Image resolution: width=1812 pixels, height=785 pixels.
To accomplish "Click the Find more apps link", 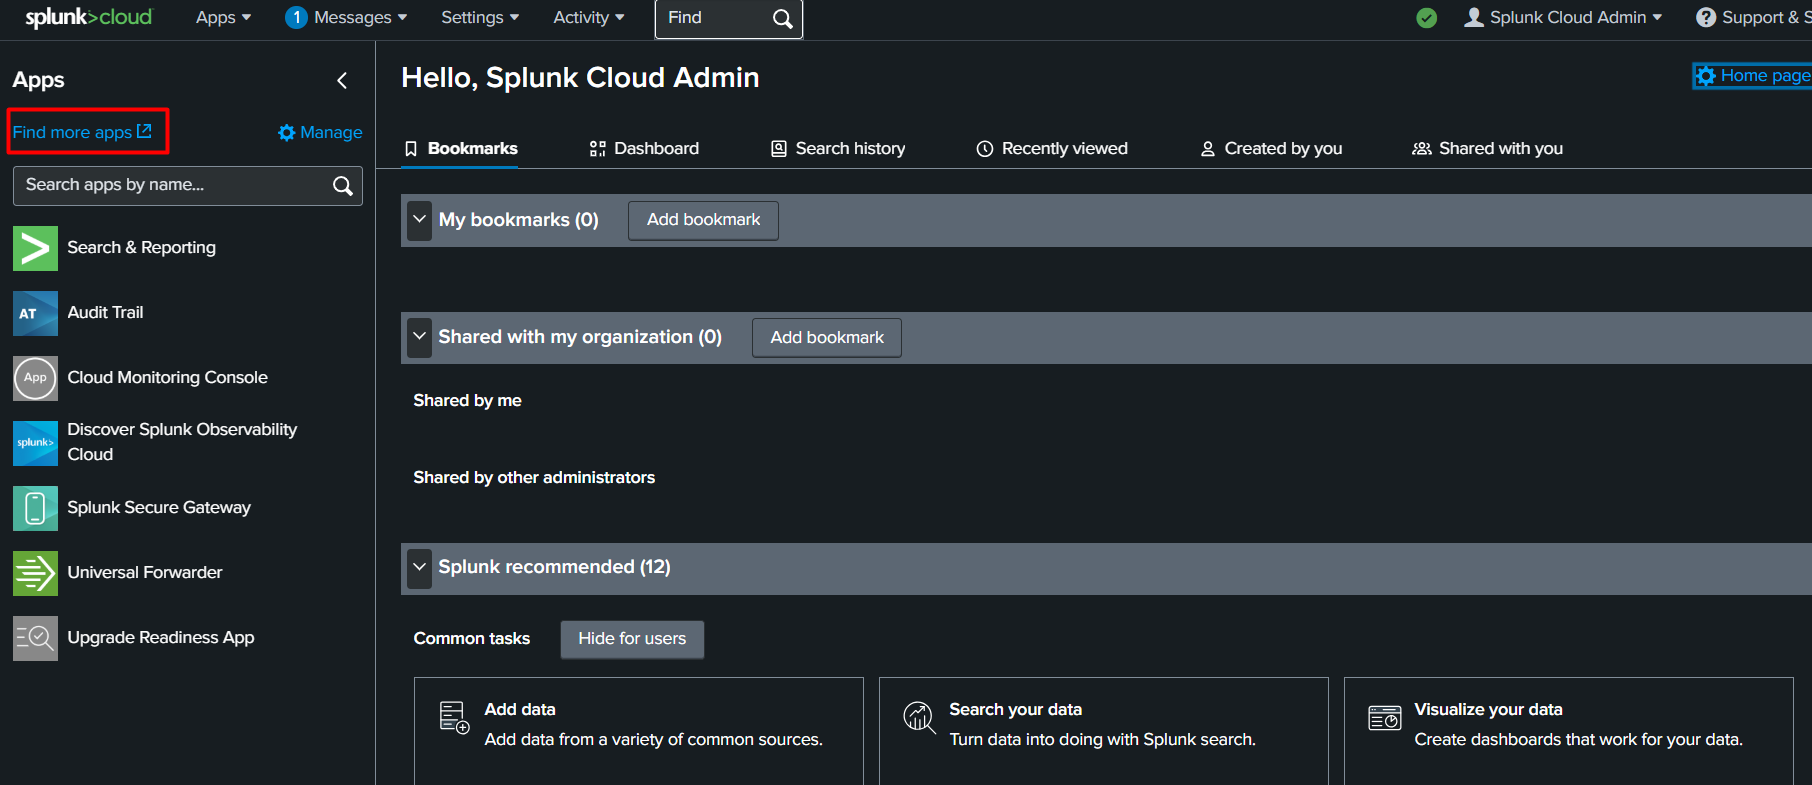I will click(x=82, y=132).
